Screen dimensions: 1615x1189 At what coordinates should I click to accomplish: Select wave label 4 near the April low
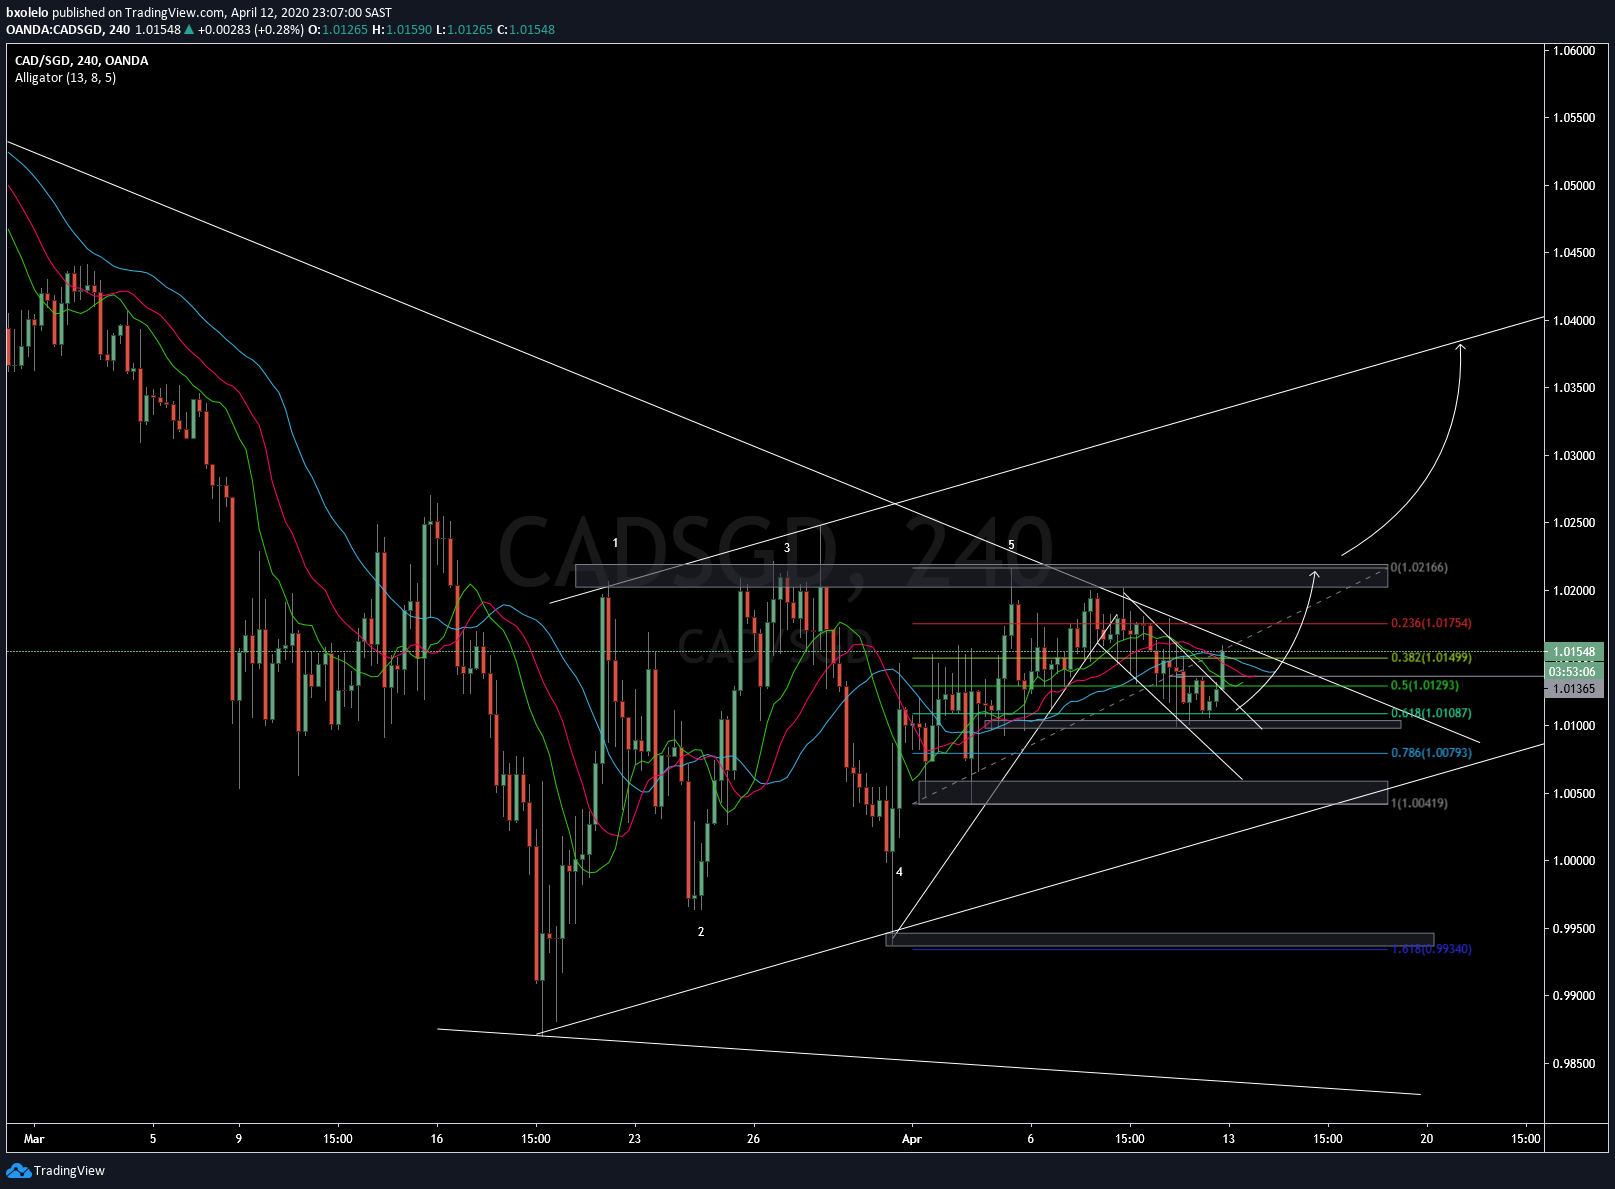pos(899,872)
